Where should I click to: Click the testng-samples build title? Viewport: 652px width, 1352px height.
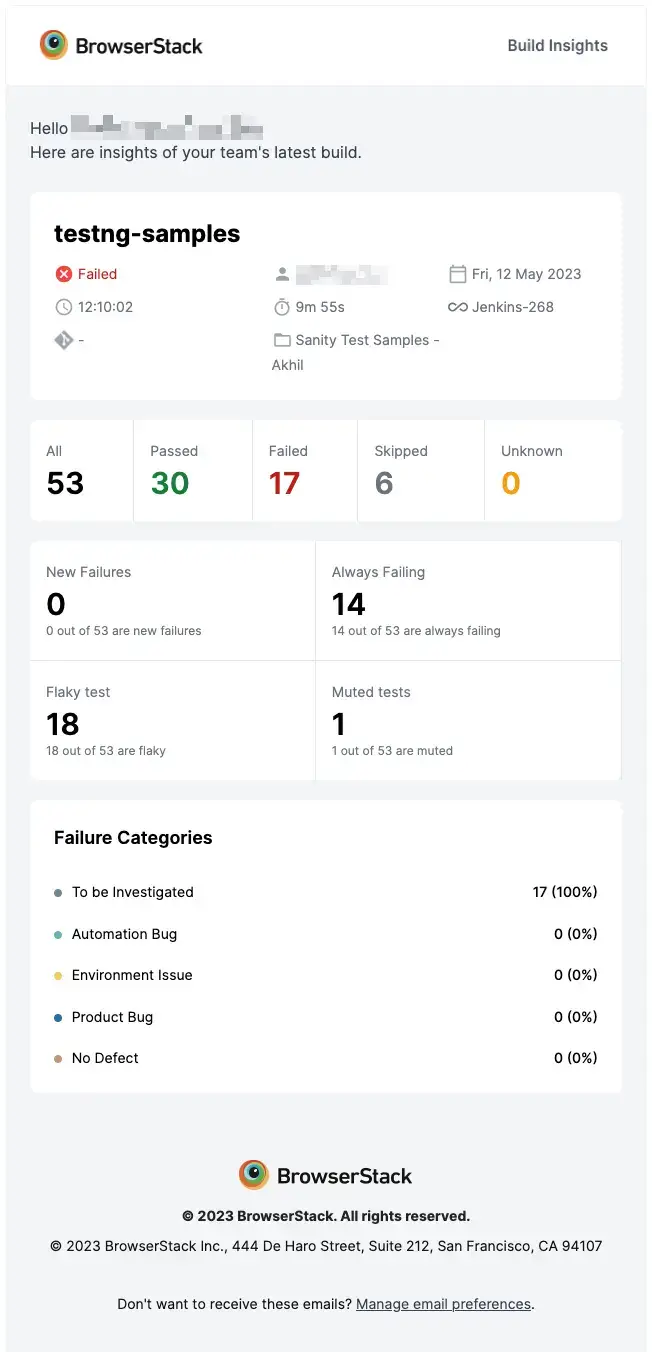tap(147, 234)
